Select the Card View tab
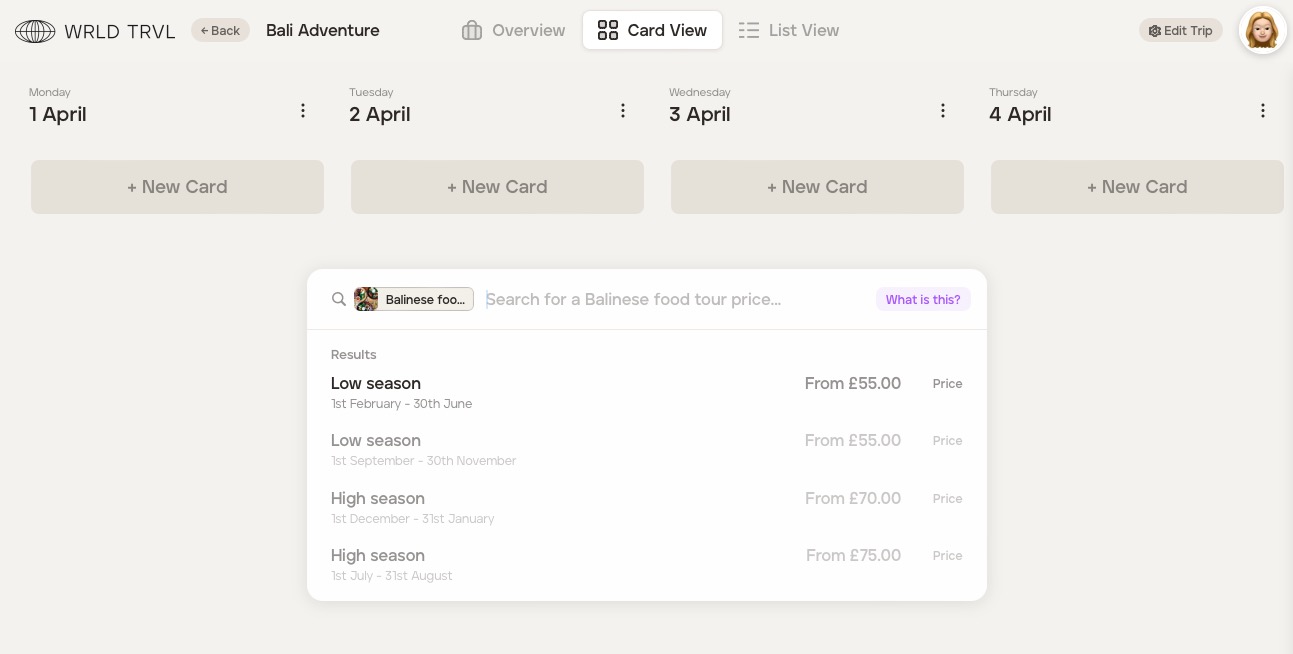The image size is (1293, 654). tap(652, 31)
